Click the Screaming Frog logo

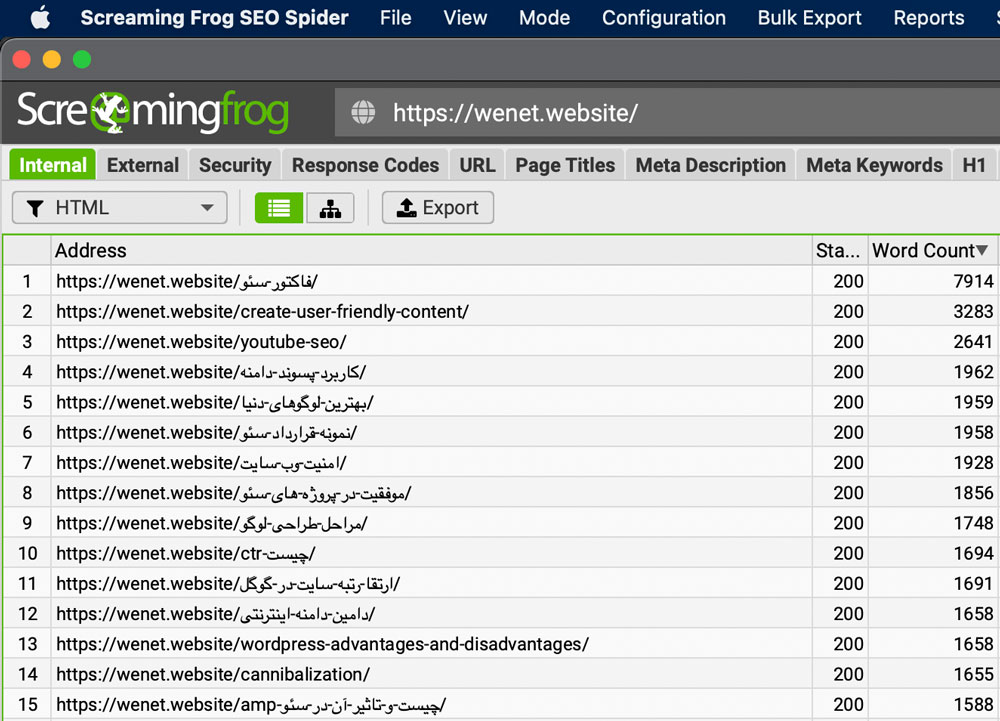(x=152, y=112)
